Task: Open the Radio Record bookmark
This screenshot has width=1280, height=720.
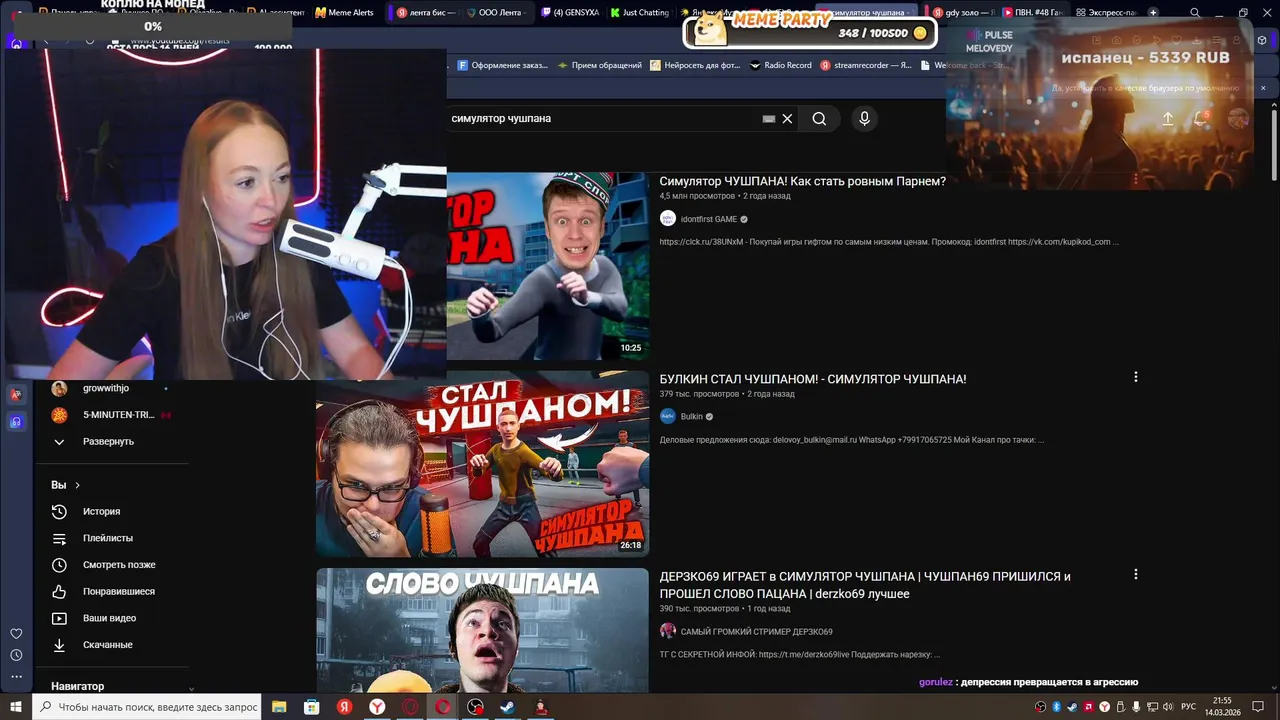Action: [781, 65]
